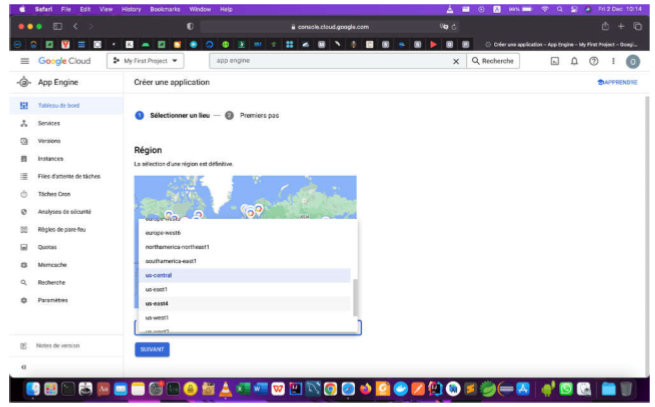Viewport: 655px width, 407px height.
Task: Click the SUIVANT button
Action: point(152,349)
